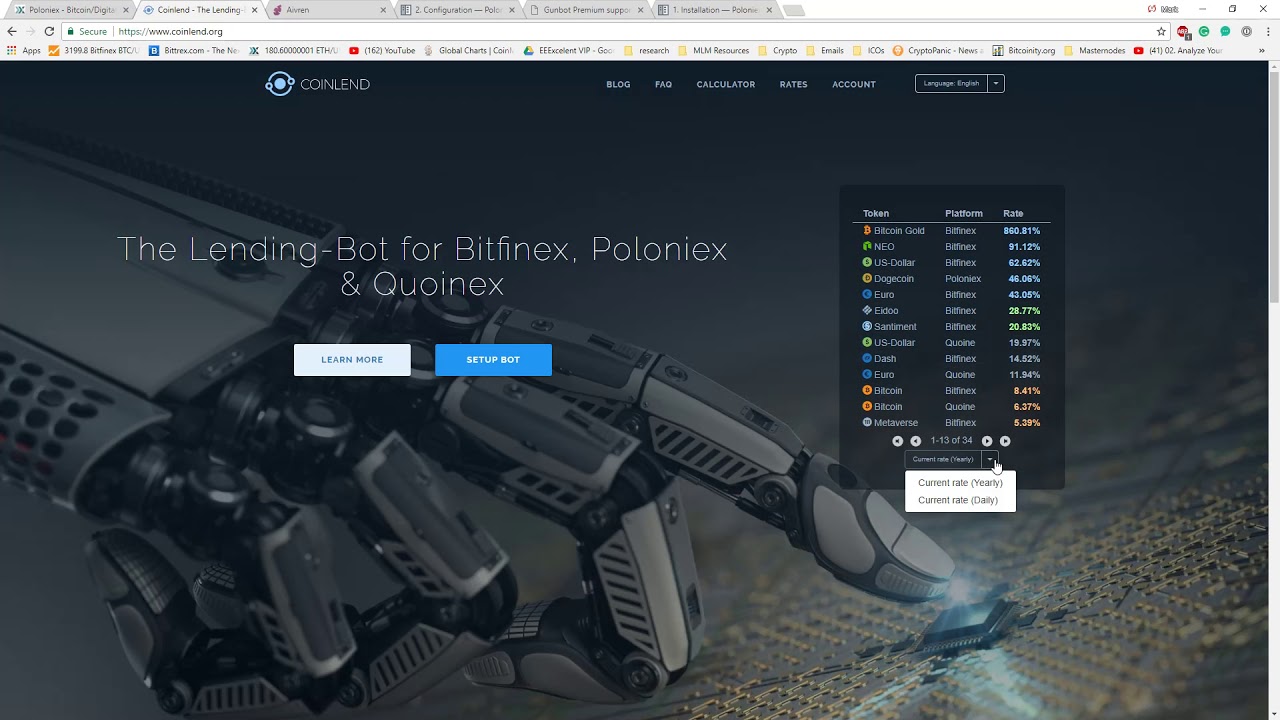Open the BLOG nav item
Image resolution: width=1280 pixels, height=720 pixels.
[618, 84]
